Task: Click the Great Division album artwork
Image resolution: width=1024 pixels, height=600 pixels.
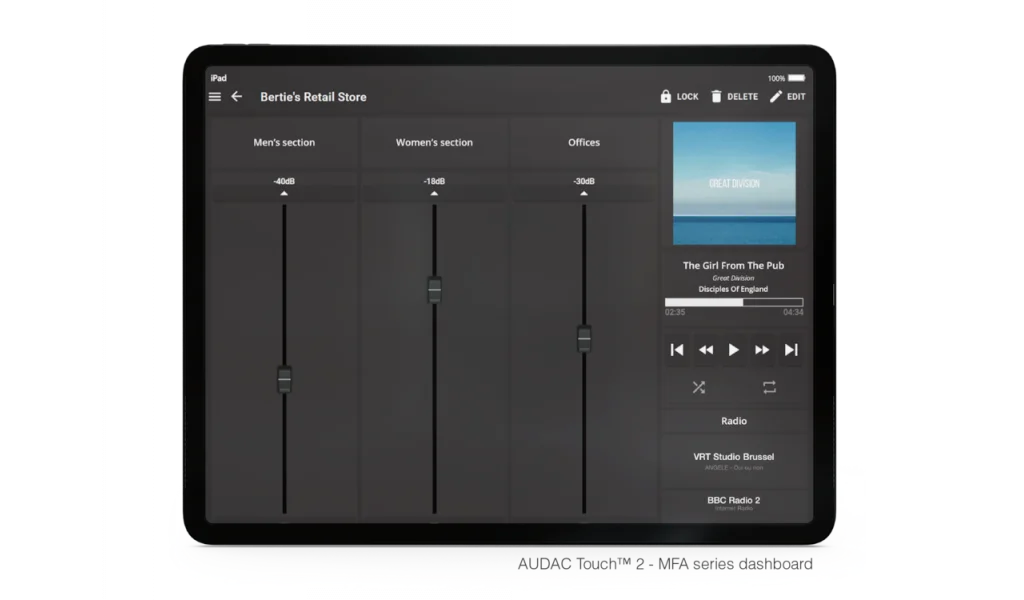Action: [734, 183]
